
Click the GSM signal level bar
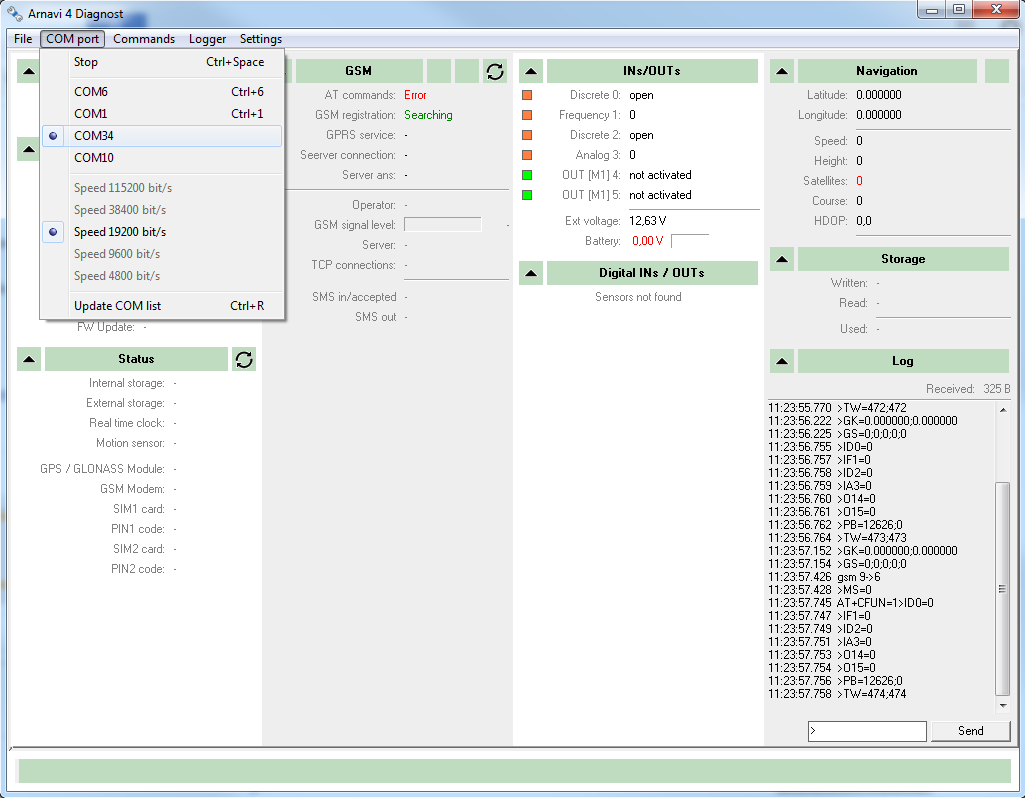[x=443, y=225]
